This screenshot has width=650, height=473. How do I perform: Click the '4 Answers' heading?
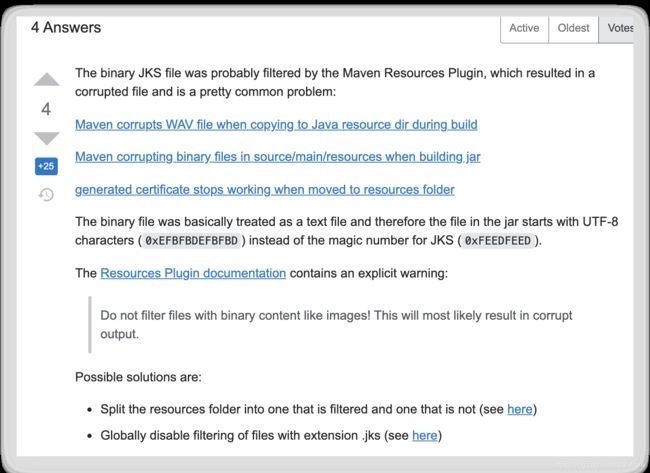coord(66,27)
